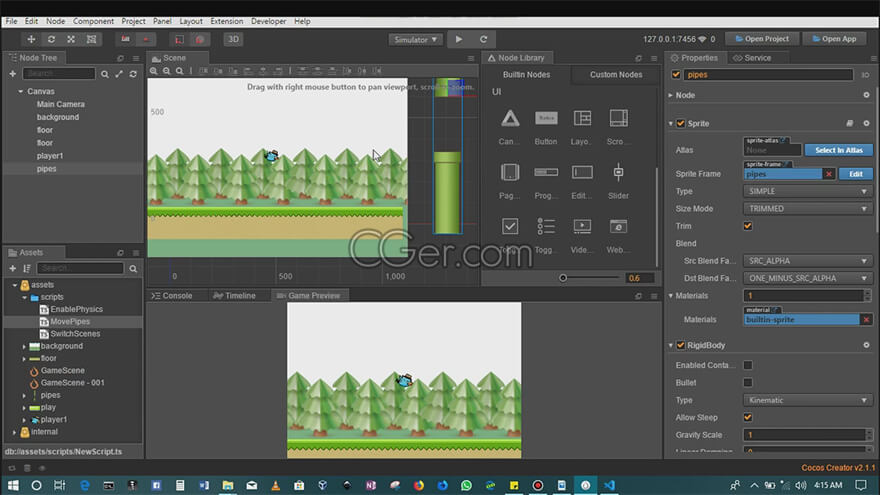Pick the VideoPlayer node icon
880x495 pixels.
click(x=582, y=226)
